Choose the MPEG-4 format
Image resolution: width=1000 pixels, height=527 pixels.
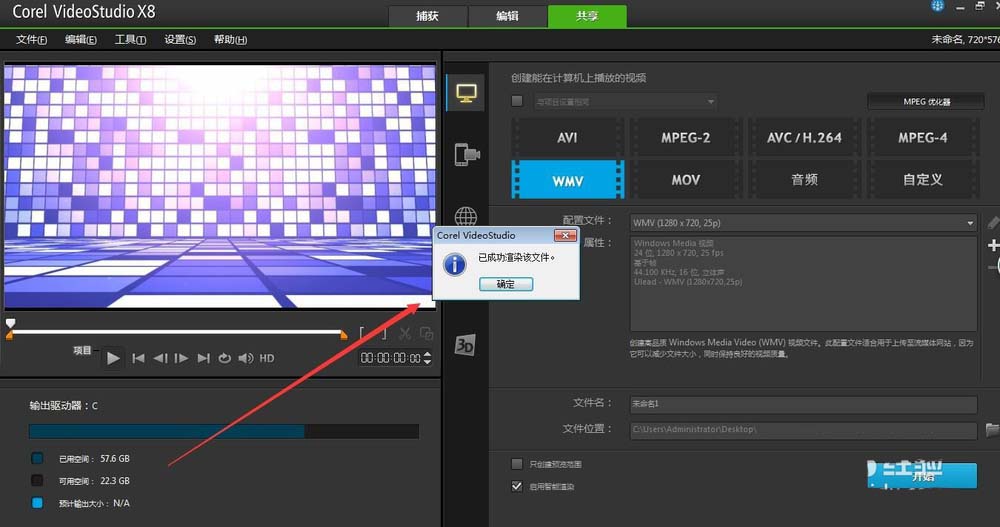(x=923, y=137)
